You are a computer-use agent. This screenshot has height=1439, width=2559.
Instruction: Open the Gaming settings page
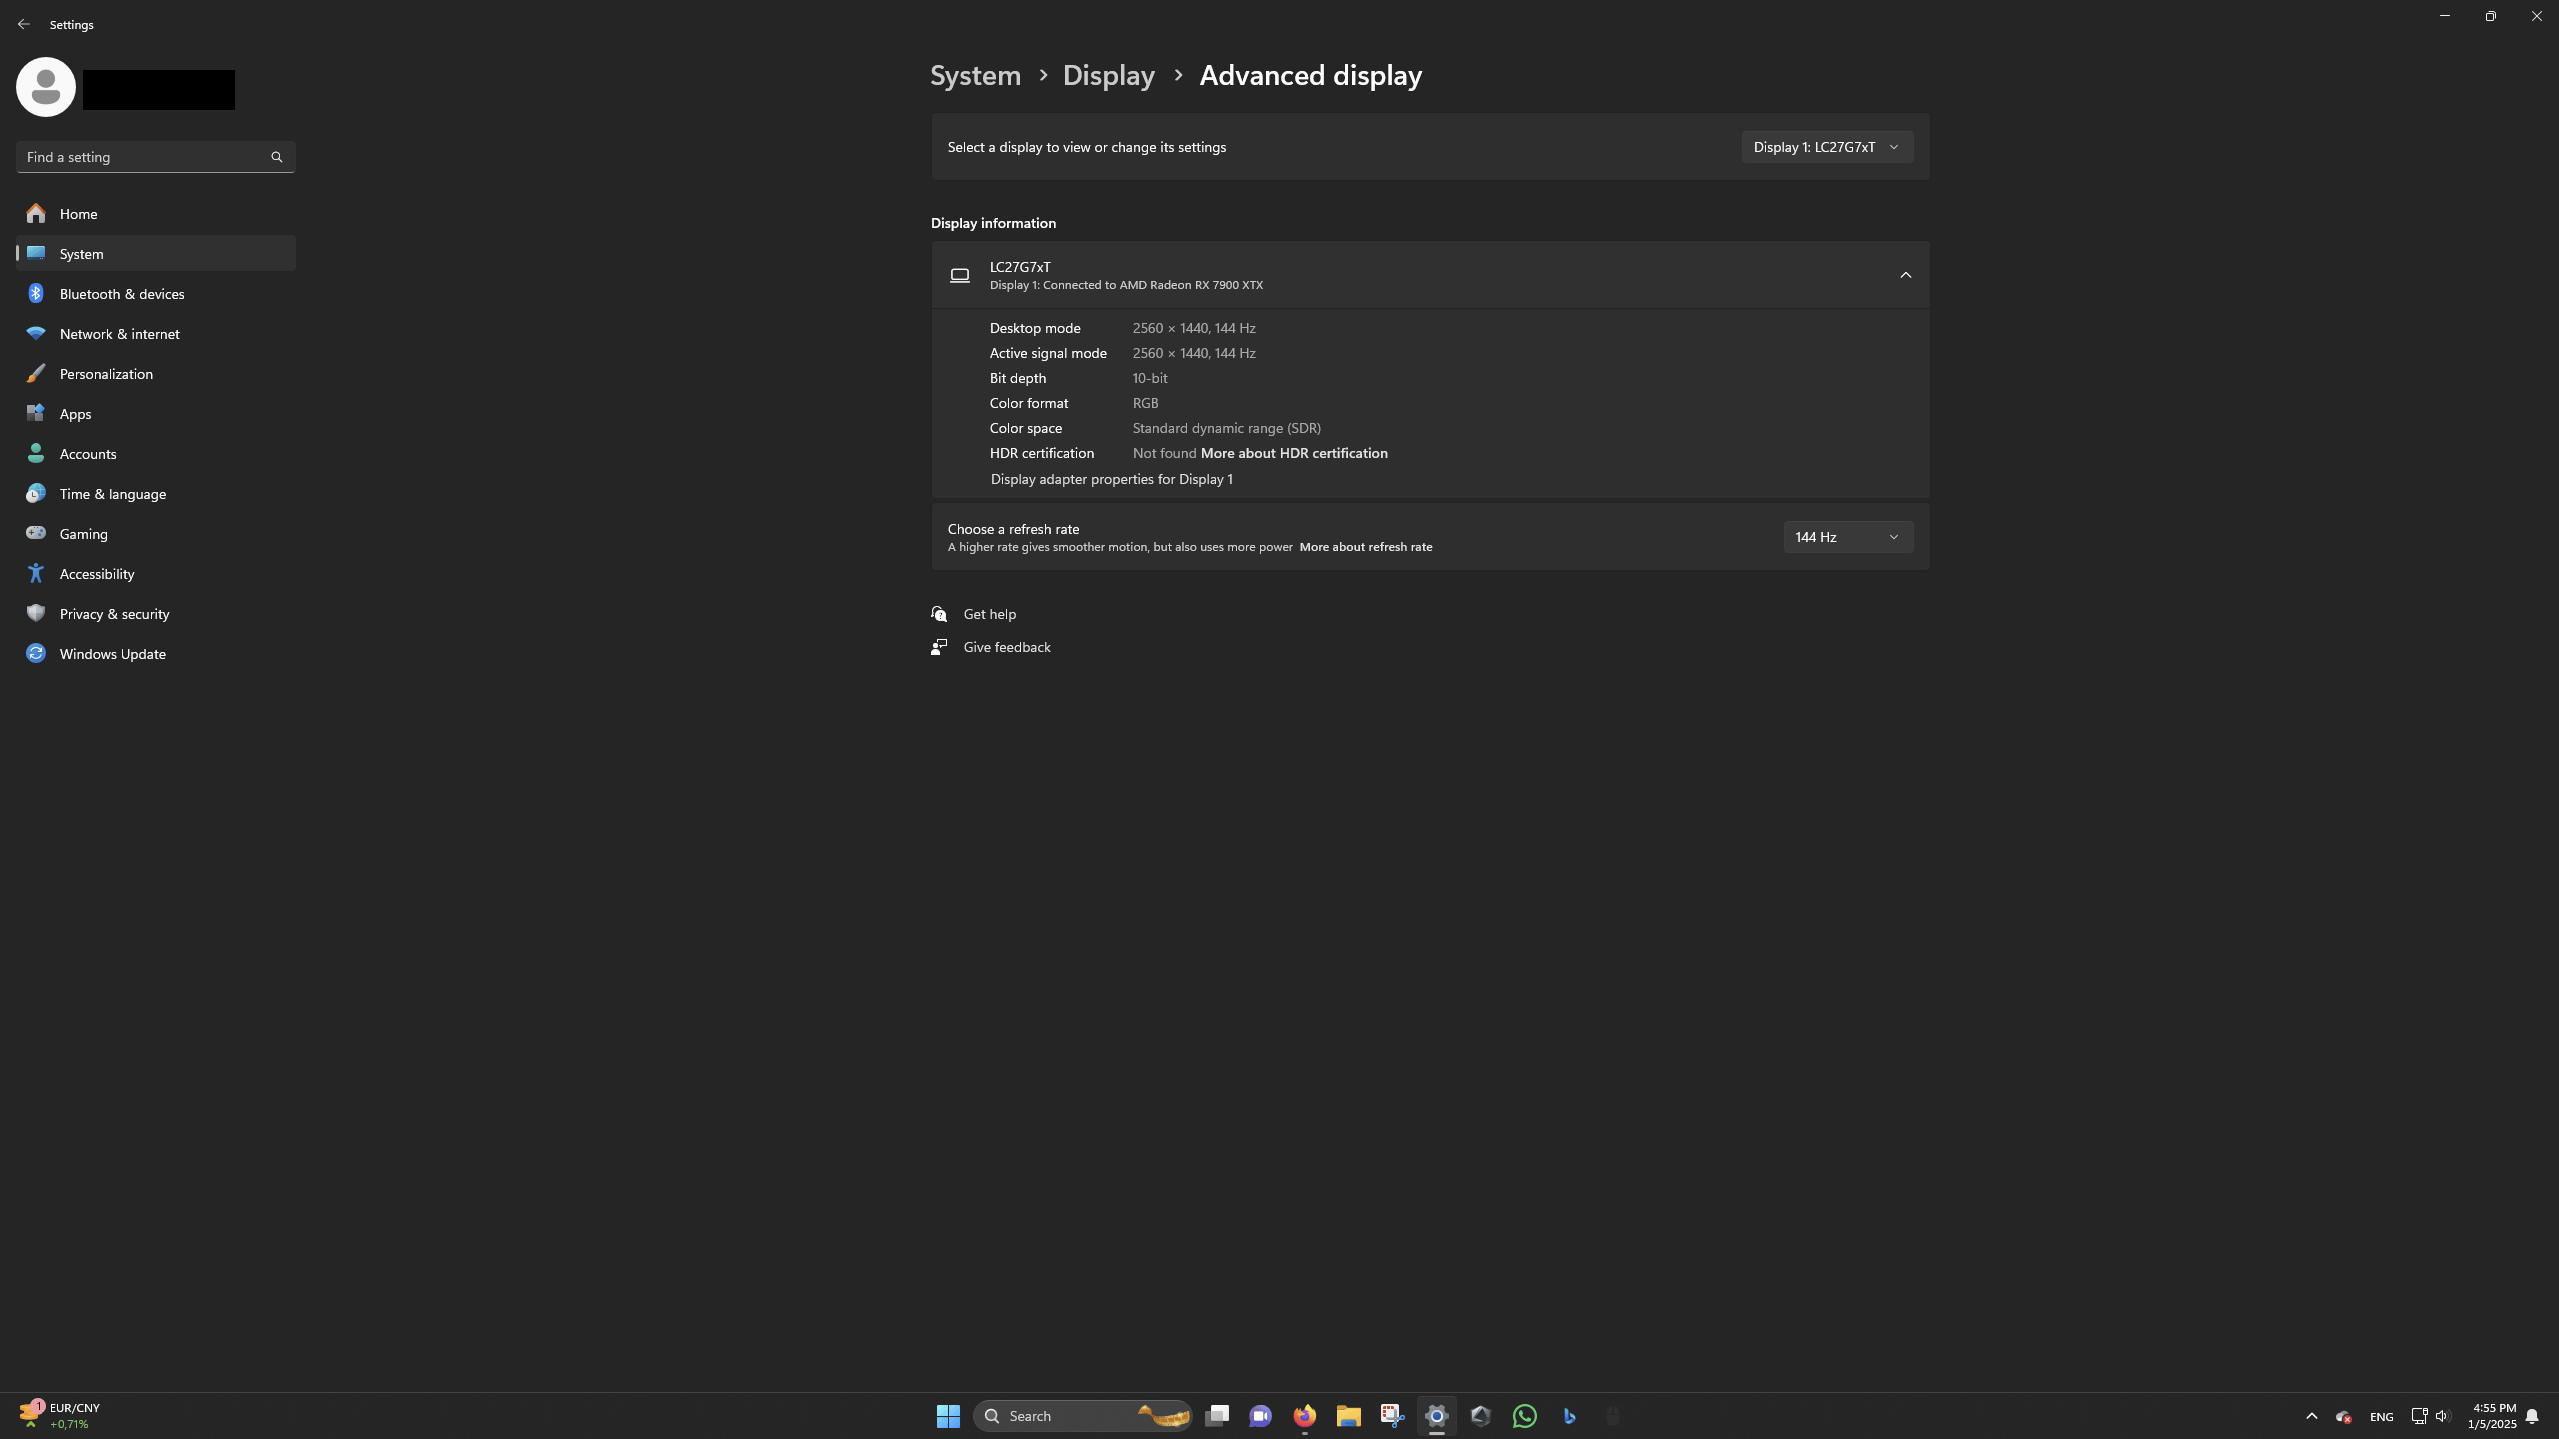[x=83, y=534]
